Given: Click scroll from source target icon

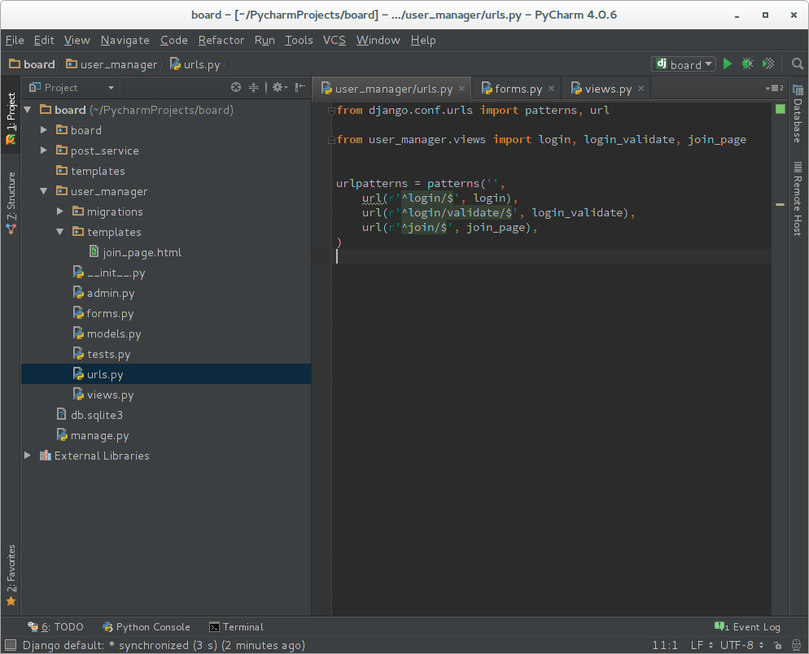Looking at the screenshot, I should [236, 87].
